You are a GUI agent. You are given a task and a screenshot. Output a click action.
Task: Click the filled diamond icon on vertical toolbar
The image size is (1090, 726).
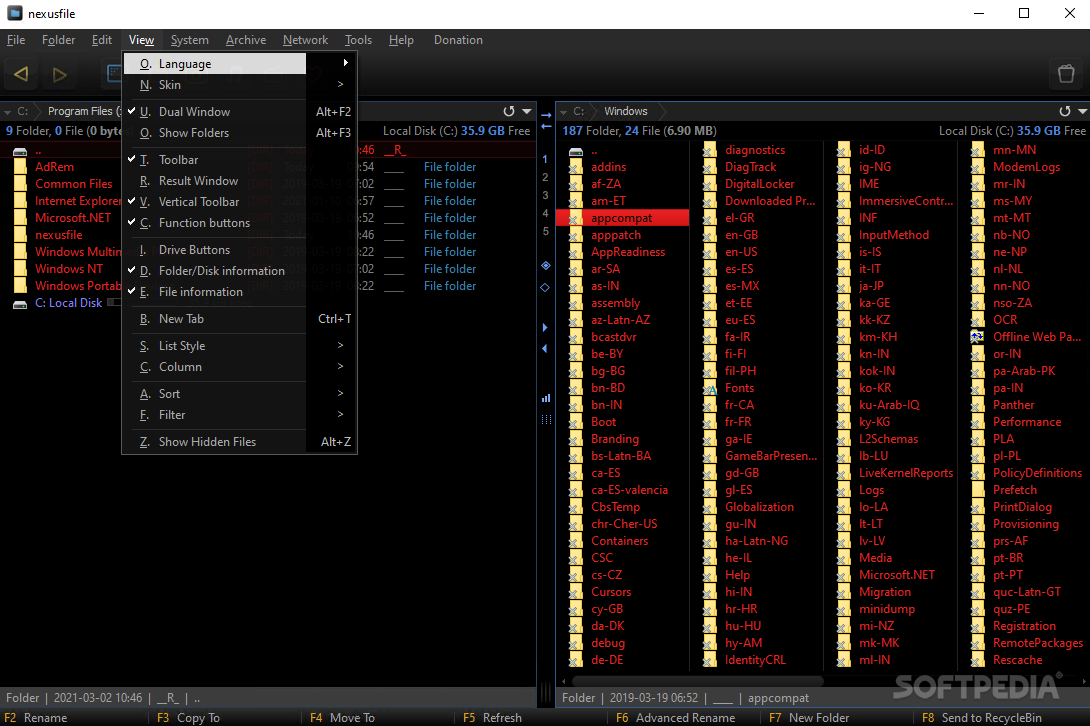[546, 266]
